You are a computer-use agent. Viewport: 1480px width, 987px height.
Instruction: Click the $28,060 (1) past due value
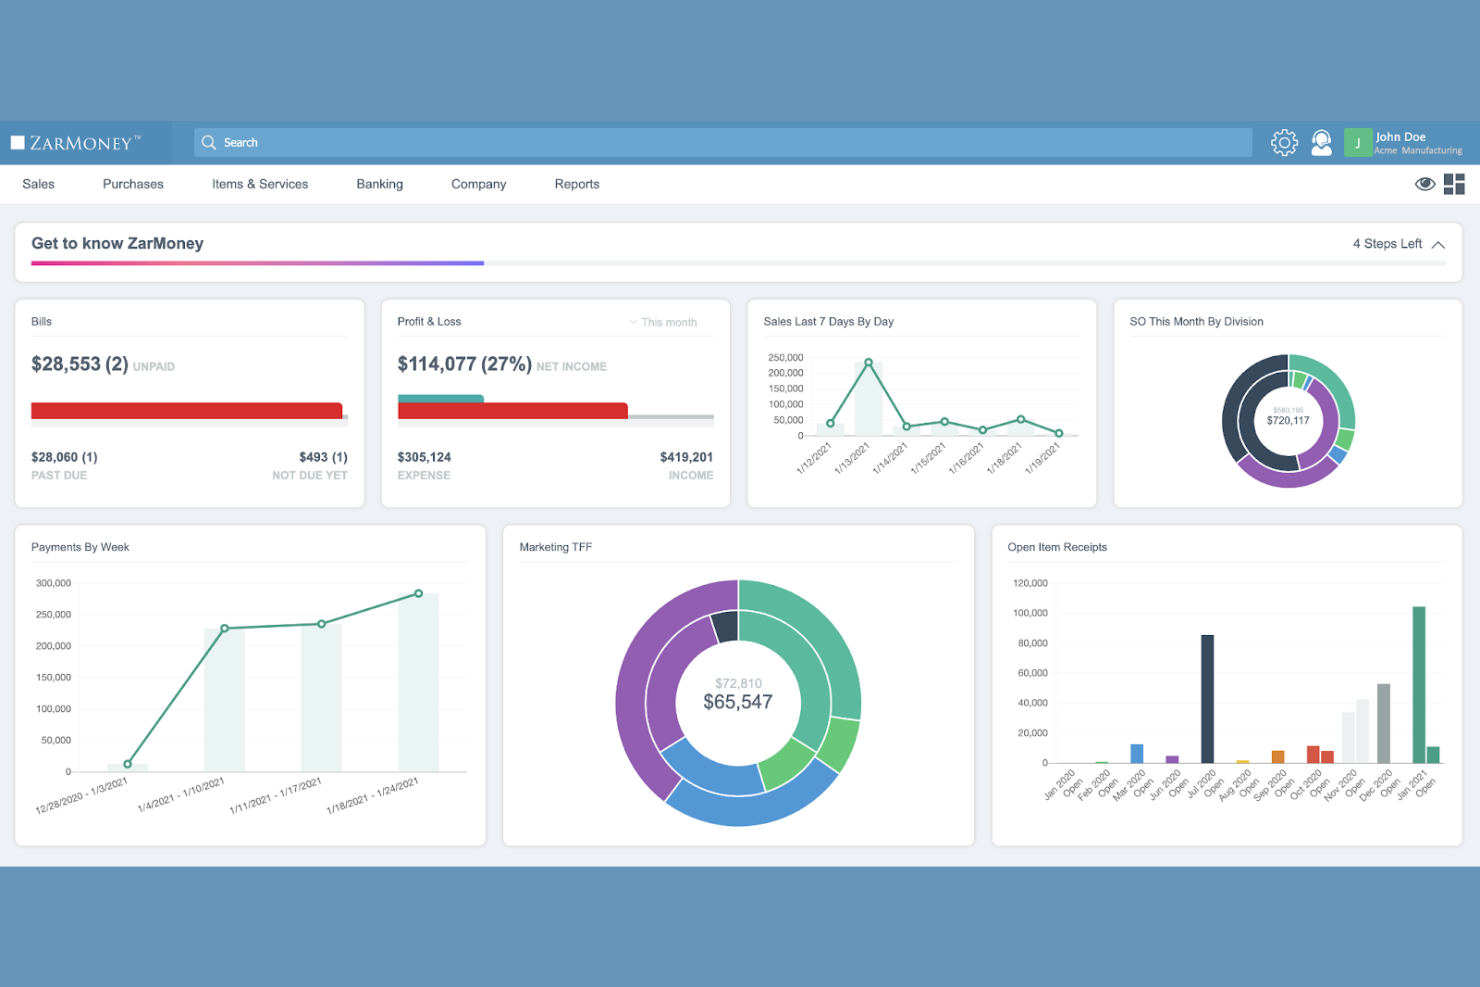point(64,457)
